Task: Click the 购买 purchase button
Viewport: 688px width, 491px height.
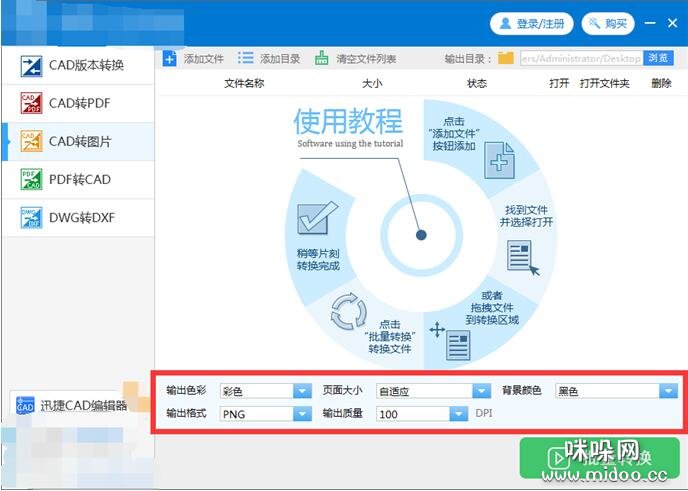Action: tap(608, 23)
